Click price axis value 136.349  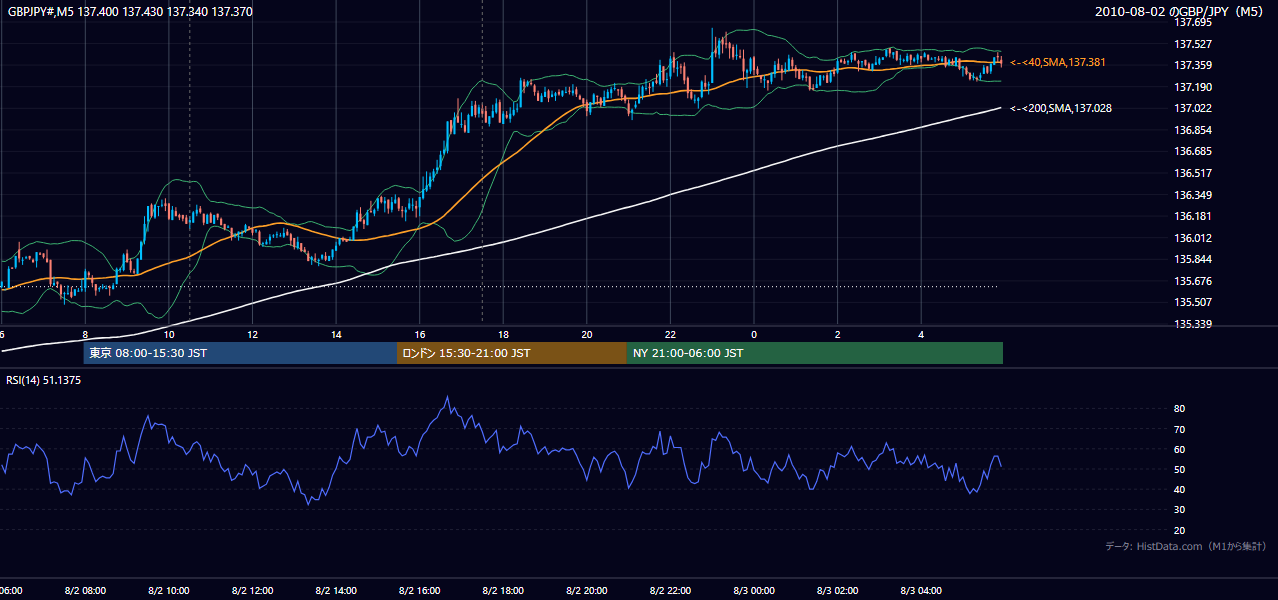pos(1193,195)
